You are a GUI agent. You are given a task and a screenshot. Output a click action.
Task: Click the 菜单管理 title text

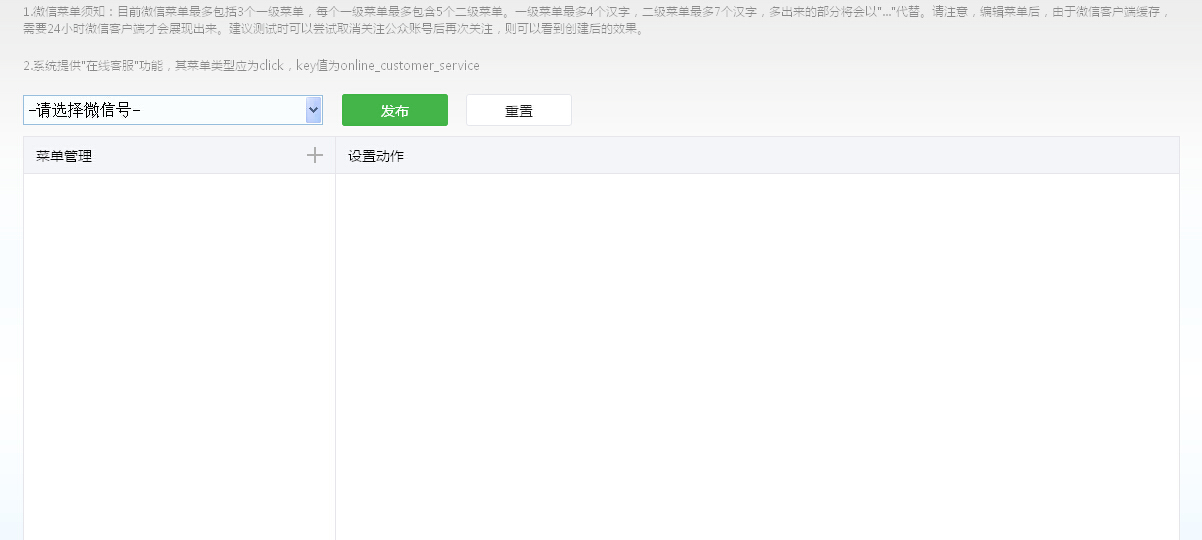pyautogui.click(x=64, y=156)
